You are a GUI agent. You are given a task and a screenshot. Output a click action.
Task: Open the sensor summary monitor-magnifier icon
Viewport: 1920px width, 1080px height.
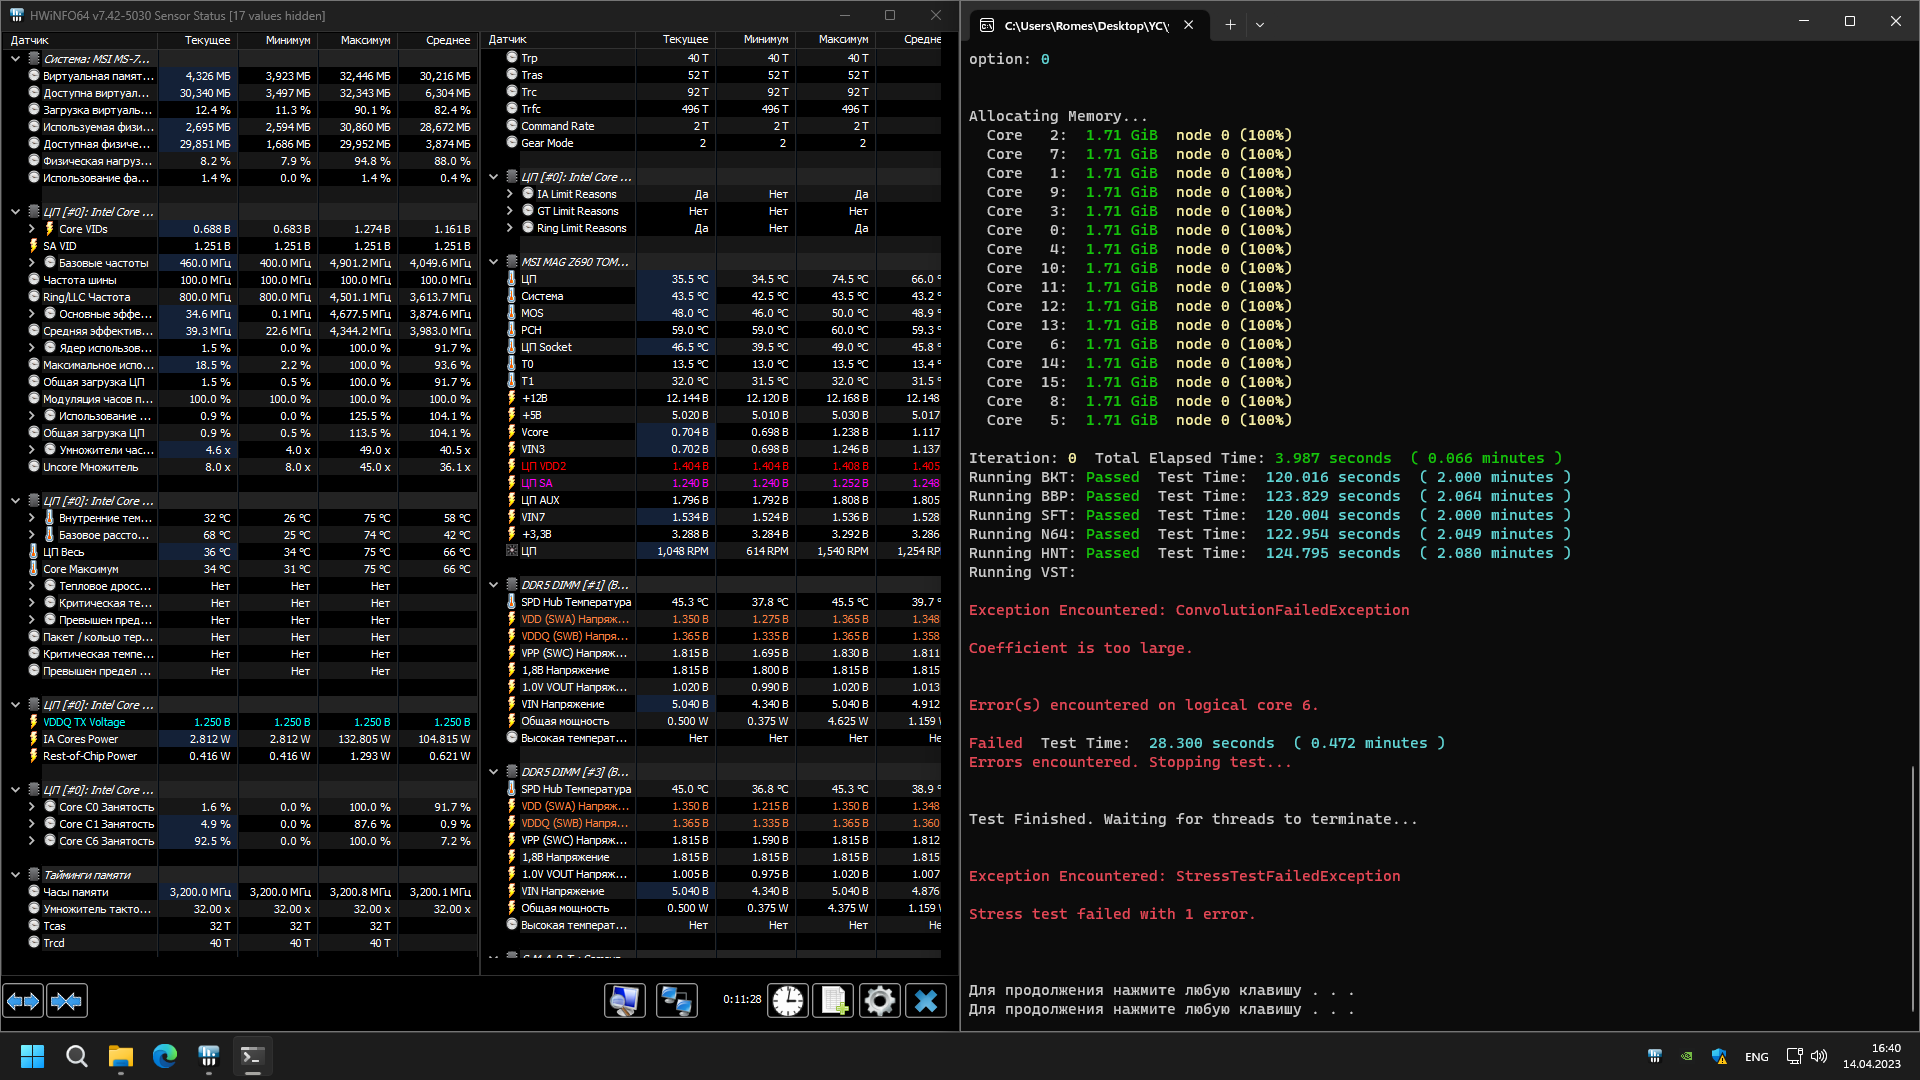(625, 1001)
